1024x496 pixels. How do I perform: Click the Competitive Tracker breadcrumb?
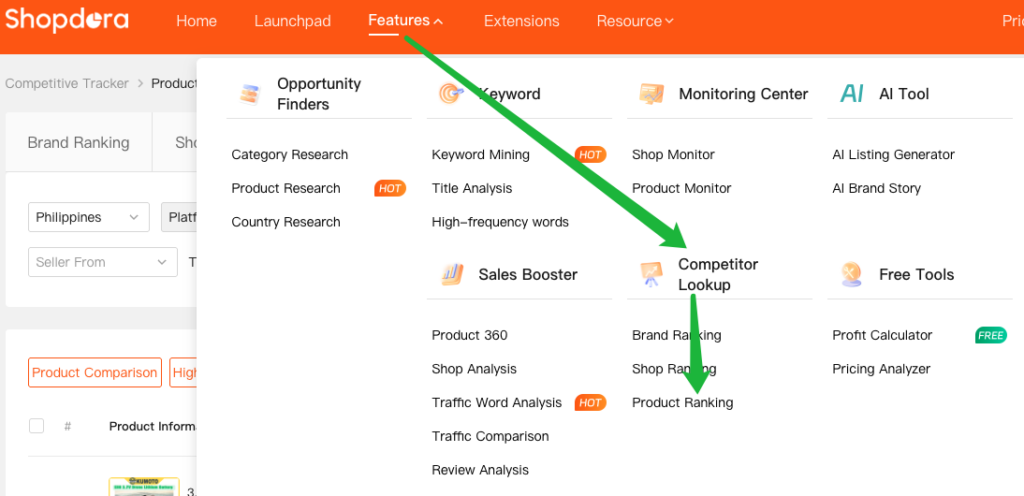(x=66, y=83)
